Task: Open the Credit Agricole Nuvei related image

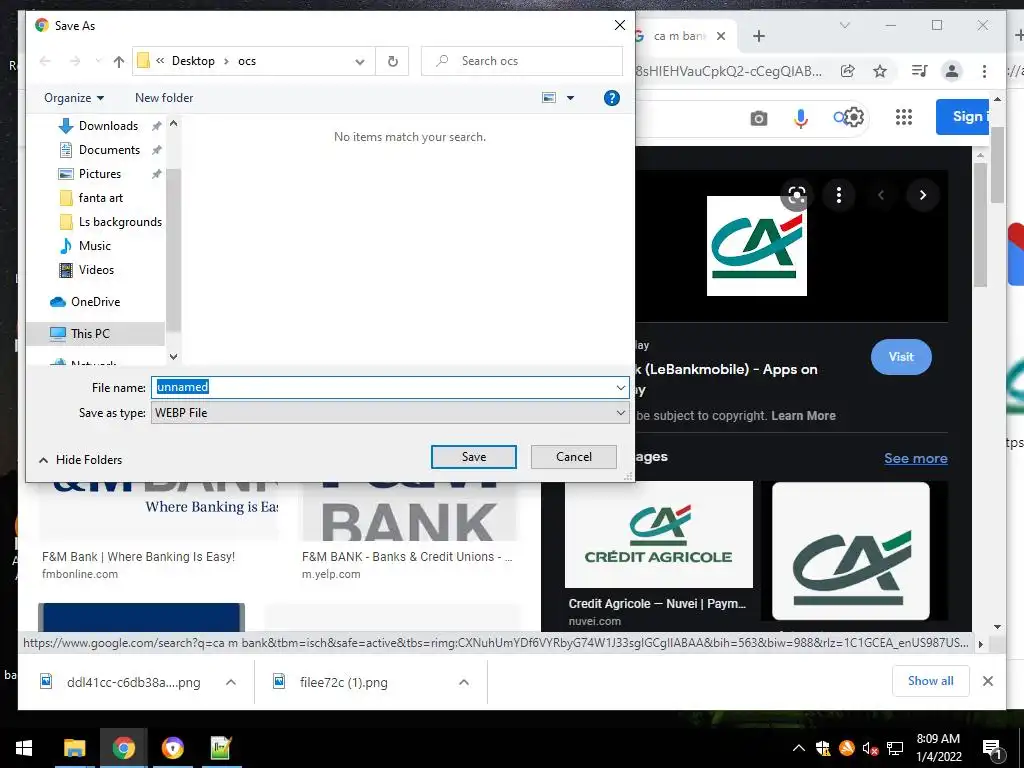Action: tap(658, 535)
